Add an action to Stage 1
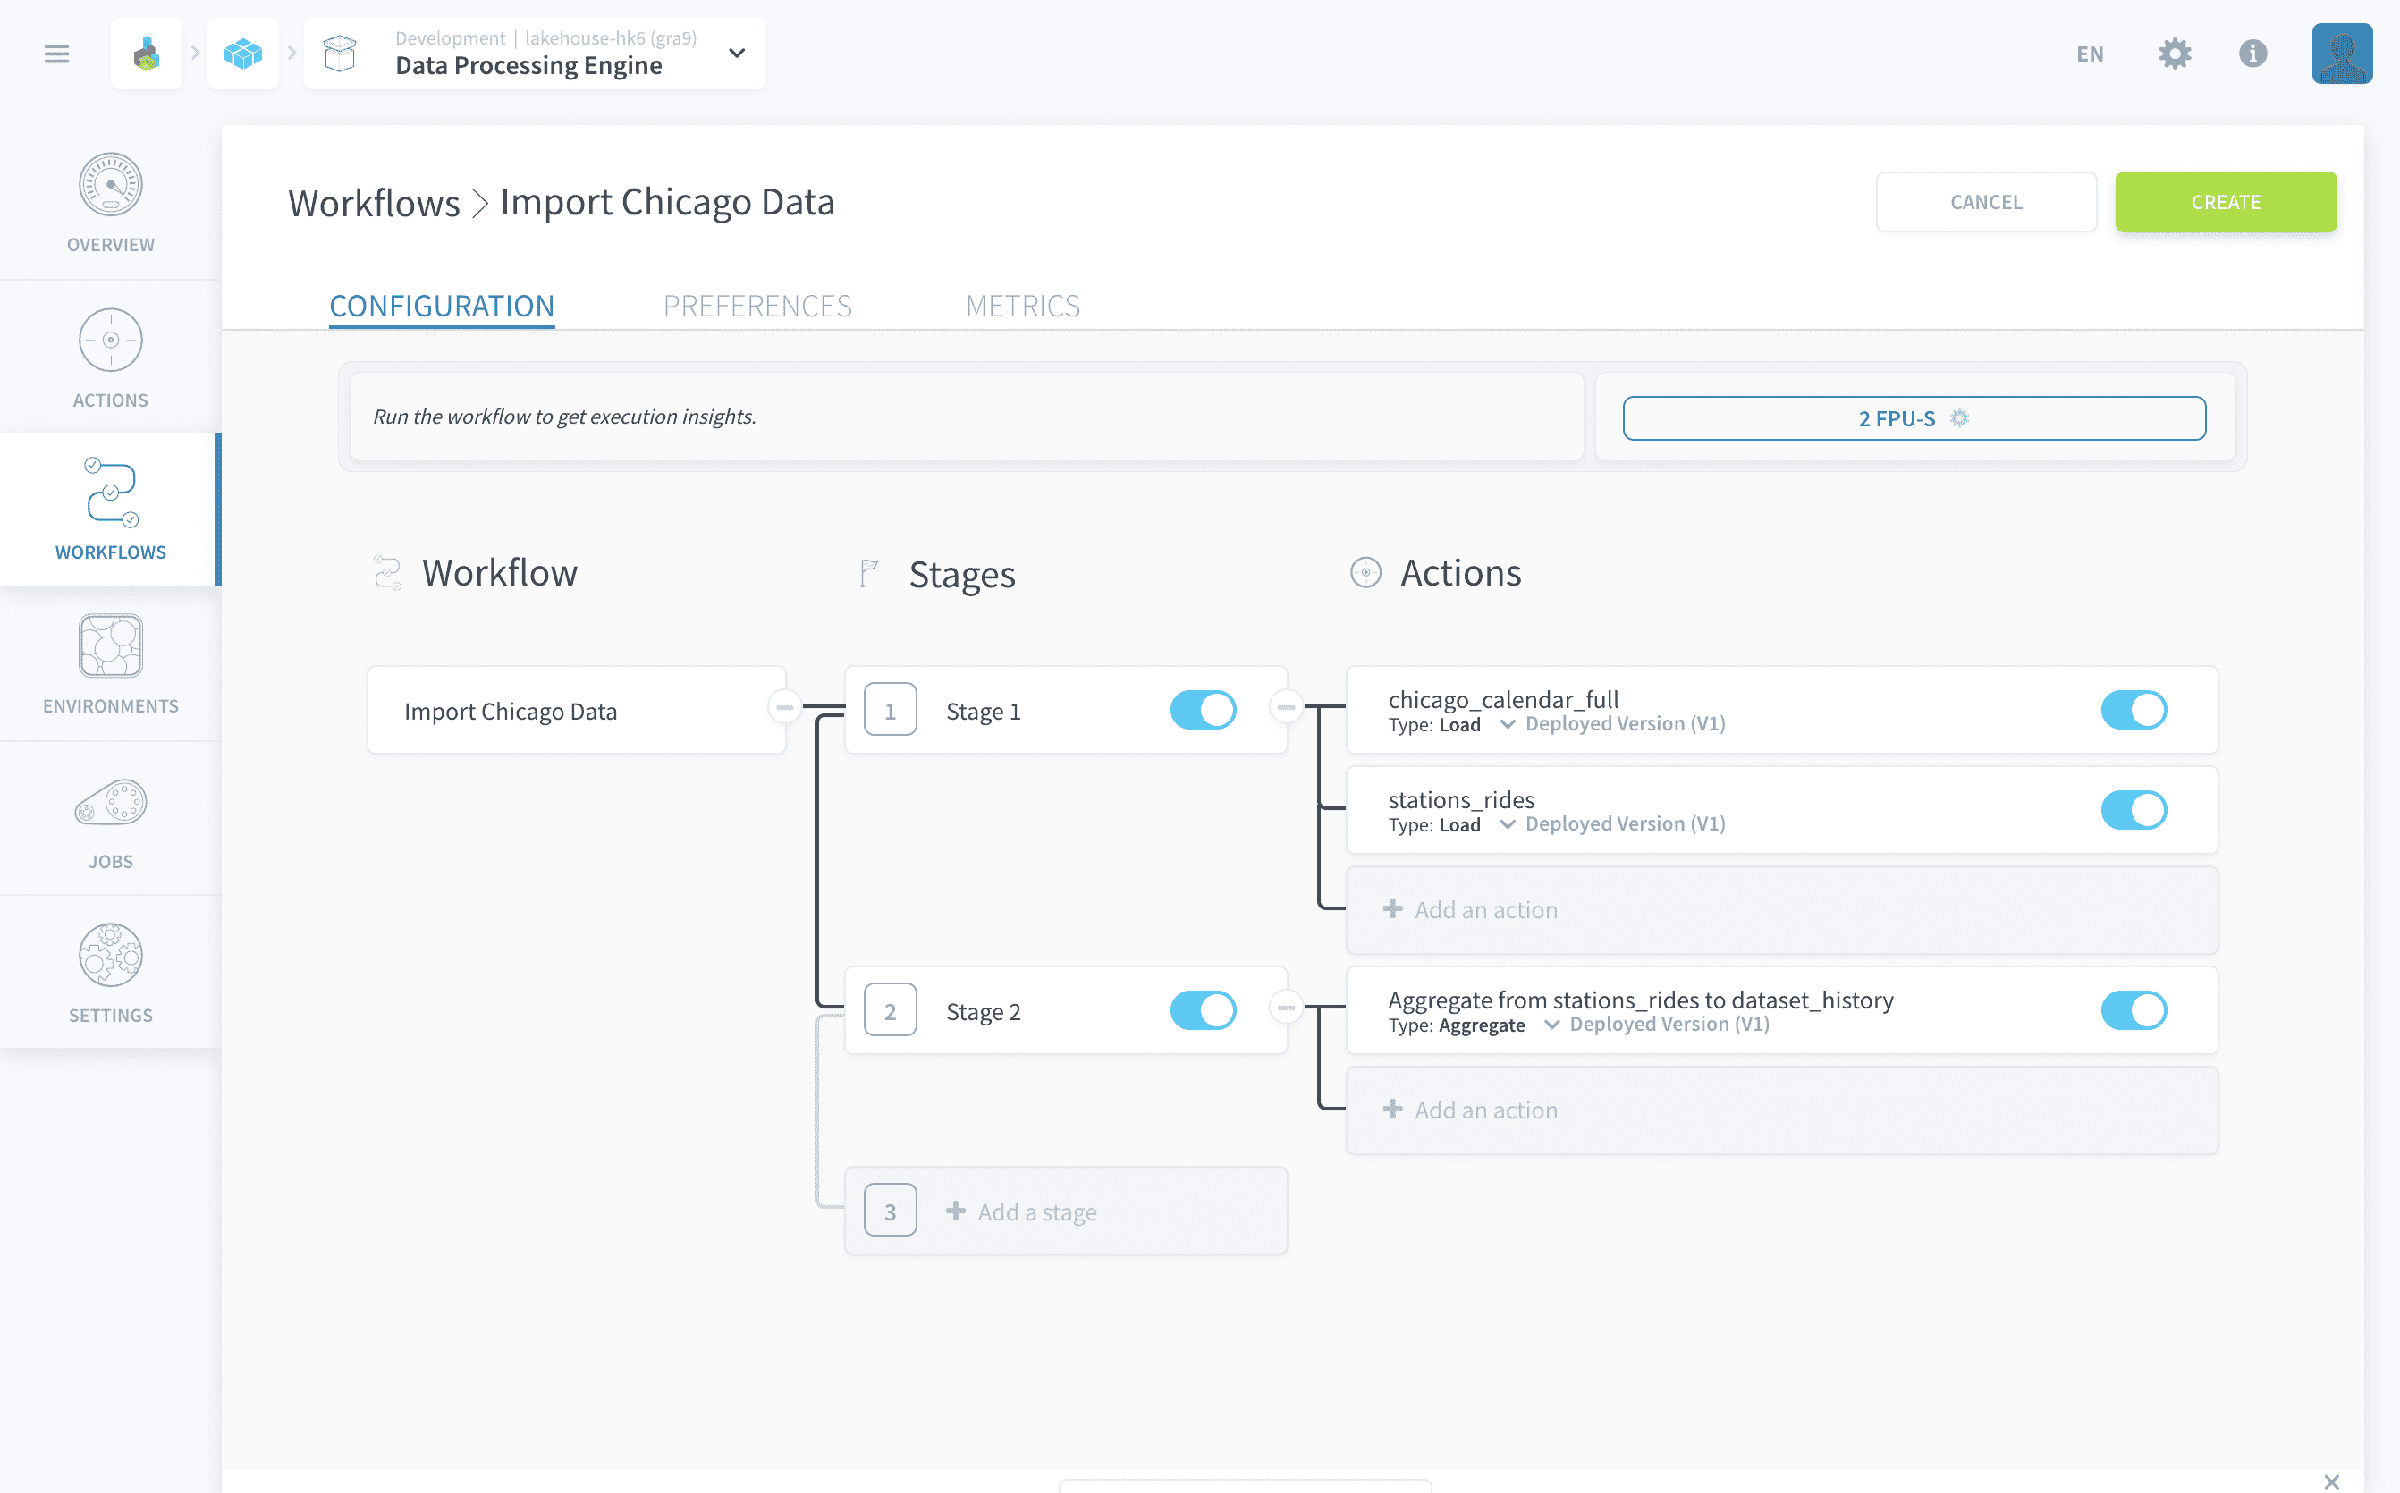The width and height of the screenshot is (2400, 1493). [x=1782, y=910]
